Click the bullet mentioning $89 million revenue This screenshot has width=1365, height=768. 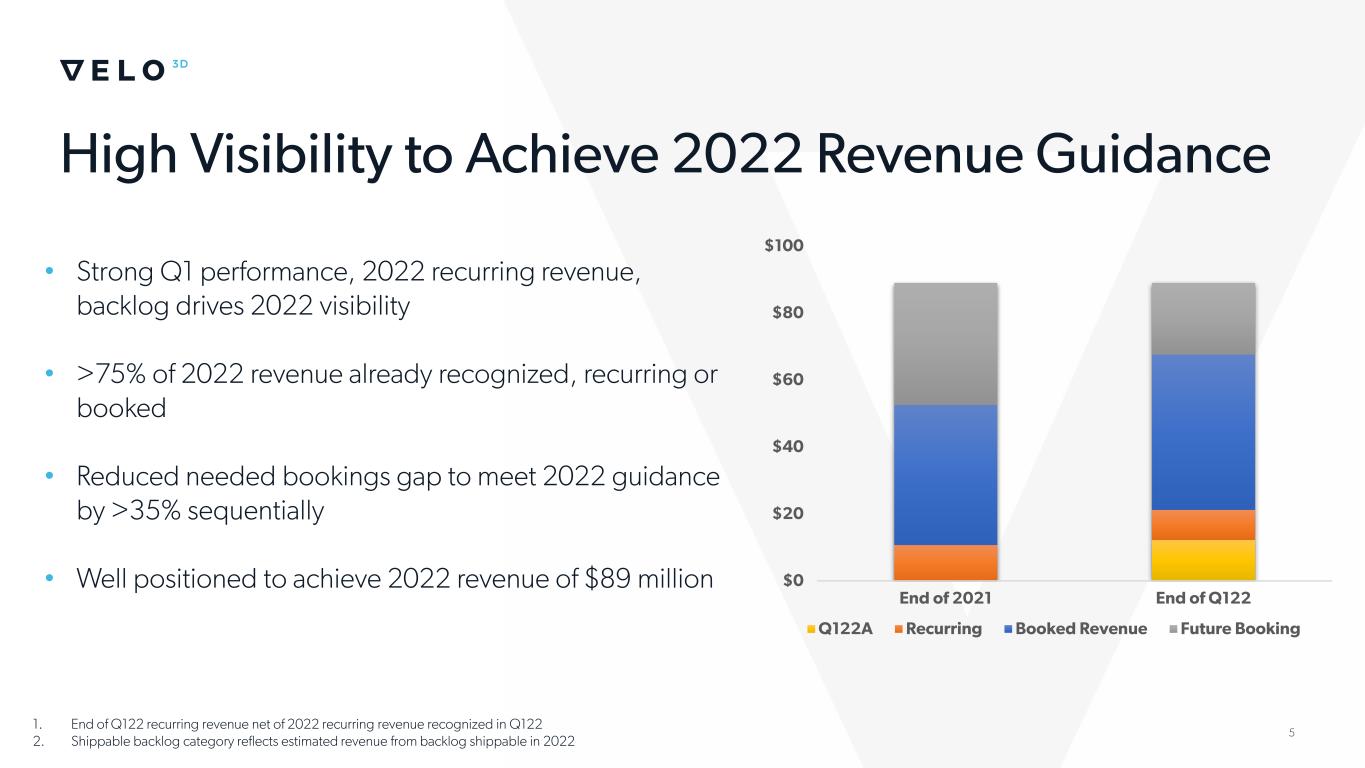(x=395, y=579)
